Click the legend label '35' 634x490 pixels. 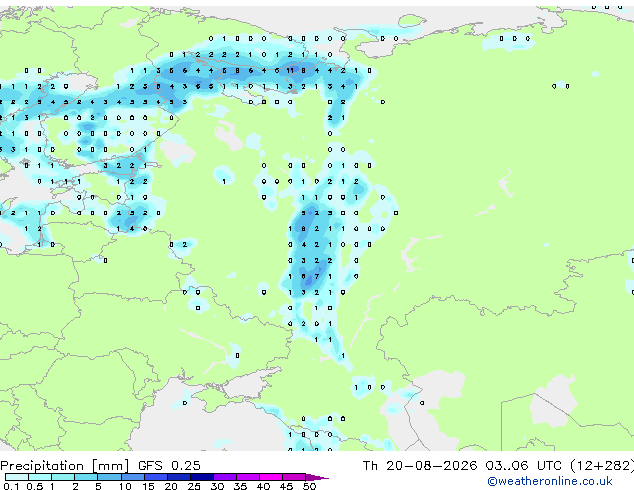(240, 486)
